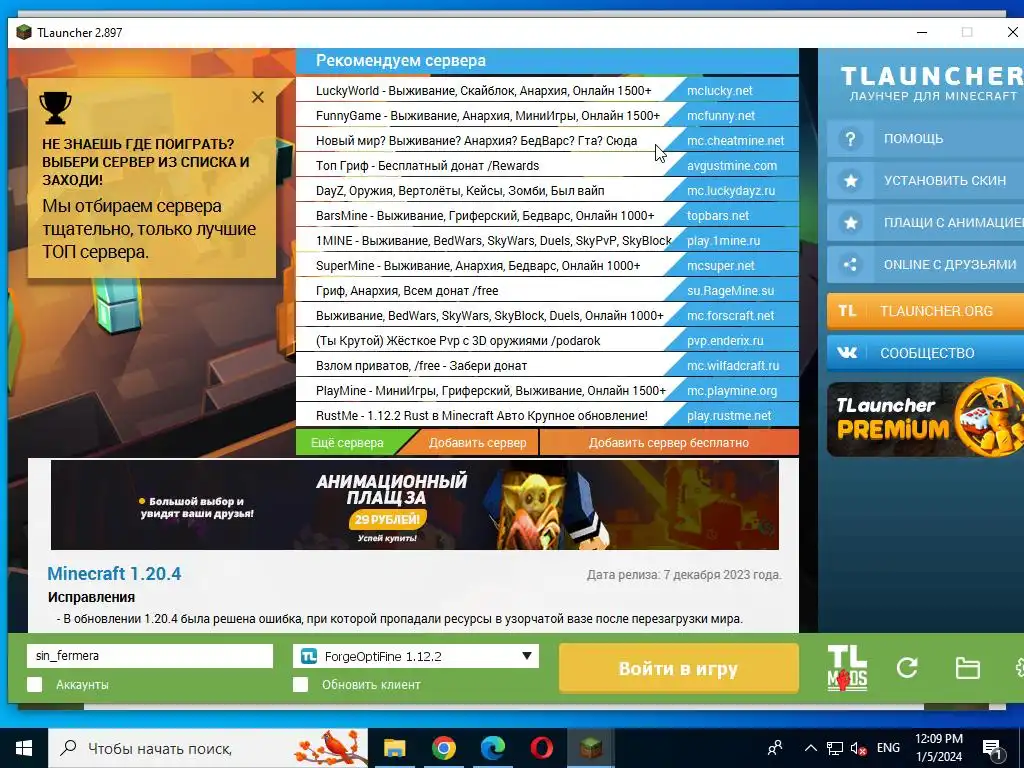Viewport: 1024px width, 768px height.
Task: Launch Opera browser from the taskbar
Action: click(541, 748)
